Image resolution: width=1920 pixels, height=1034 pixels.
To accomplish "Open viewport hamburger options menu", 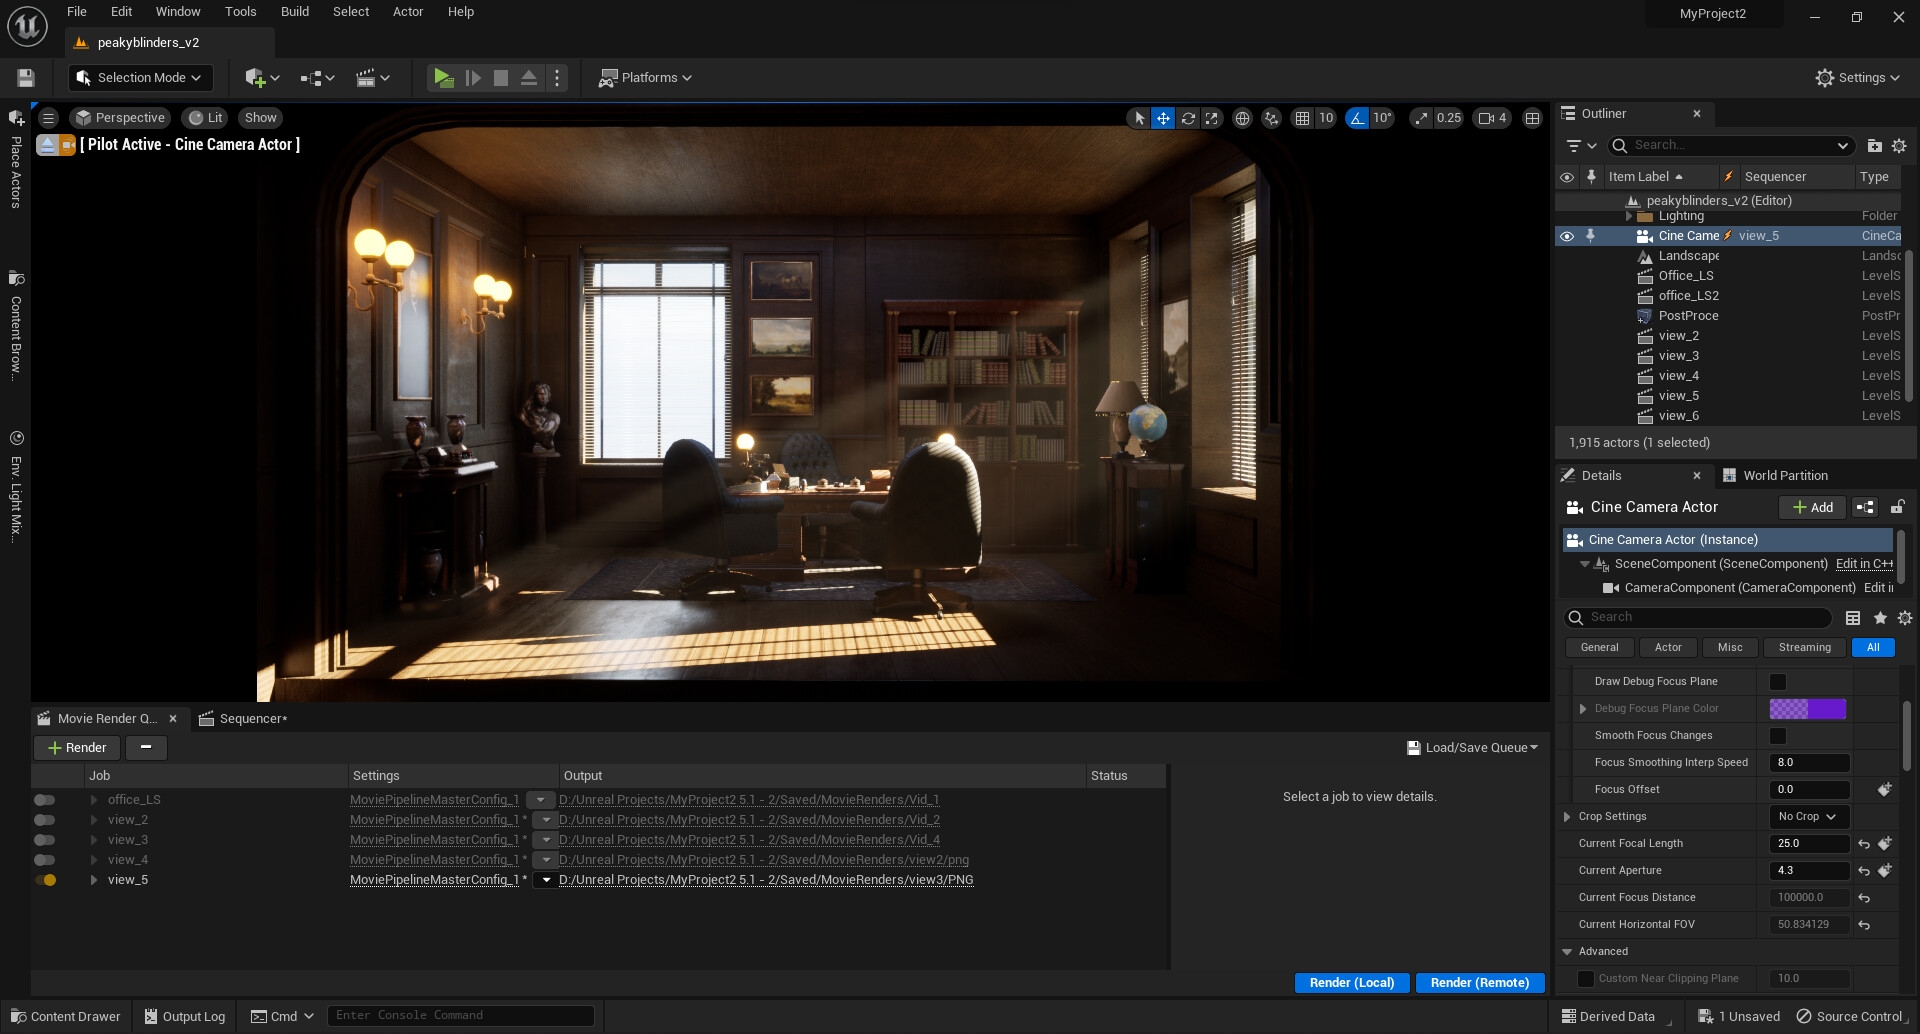I will coord(48,118).
